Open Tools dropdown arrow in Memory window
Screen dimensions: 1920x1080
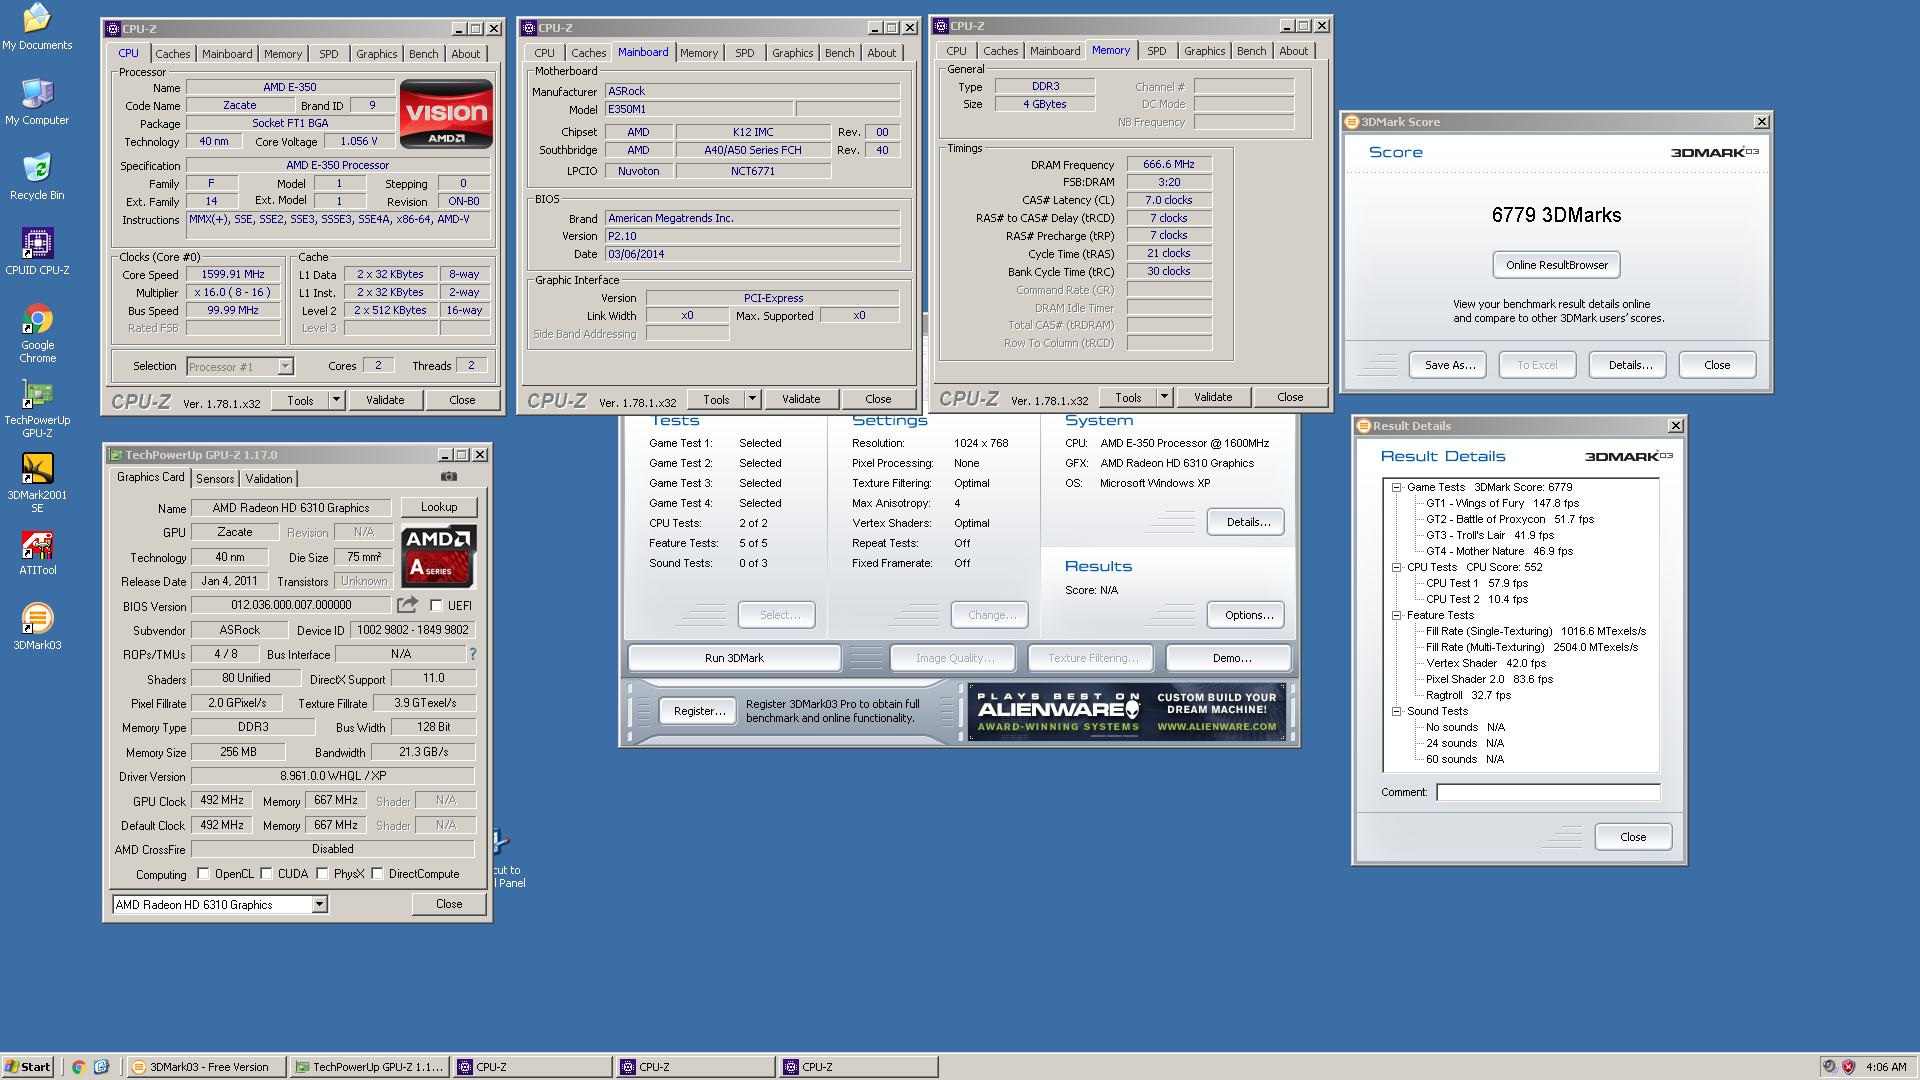[1164, 397]
